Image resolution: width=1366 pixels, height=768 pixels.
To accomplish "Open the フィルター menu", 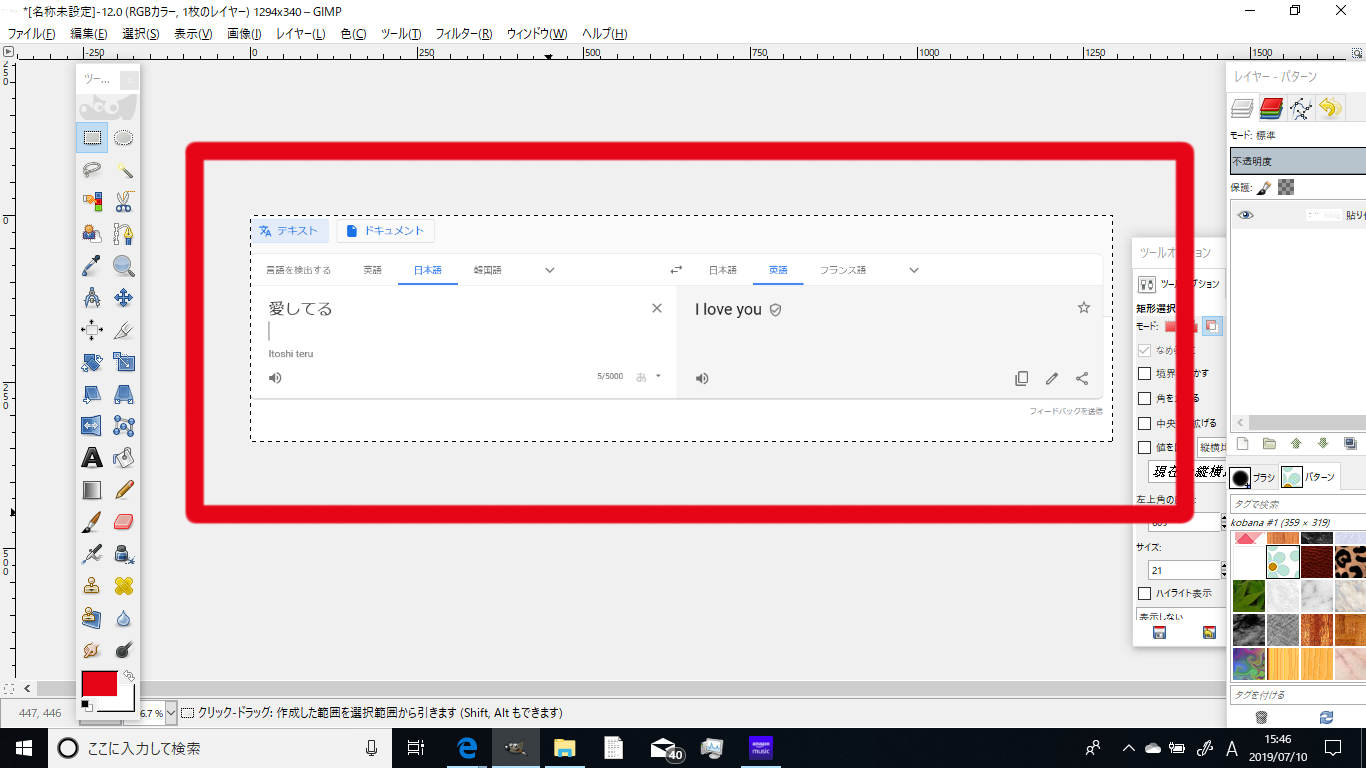I will tap(464, 34).
